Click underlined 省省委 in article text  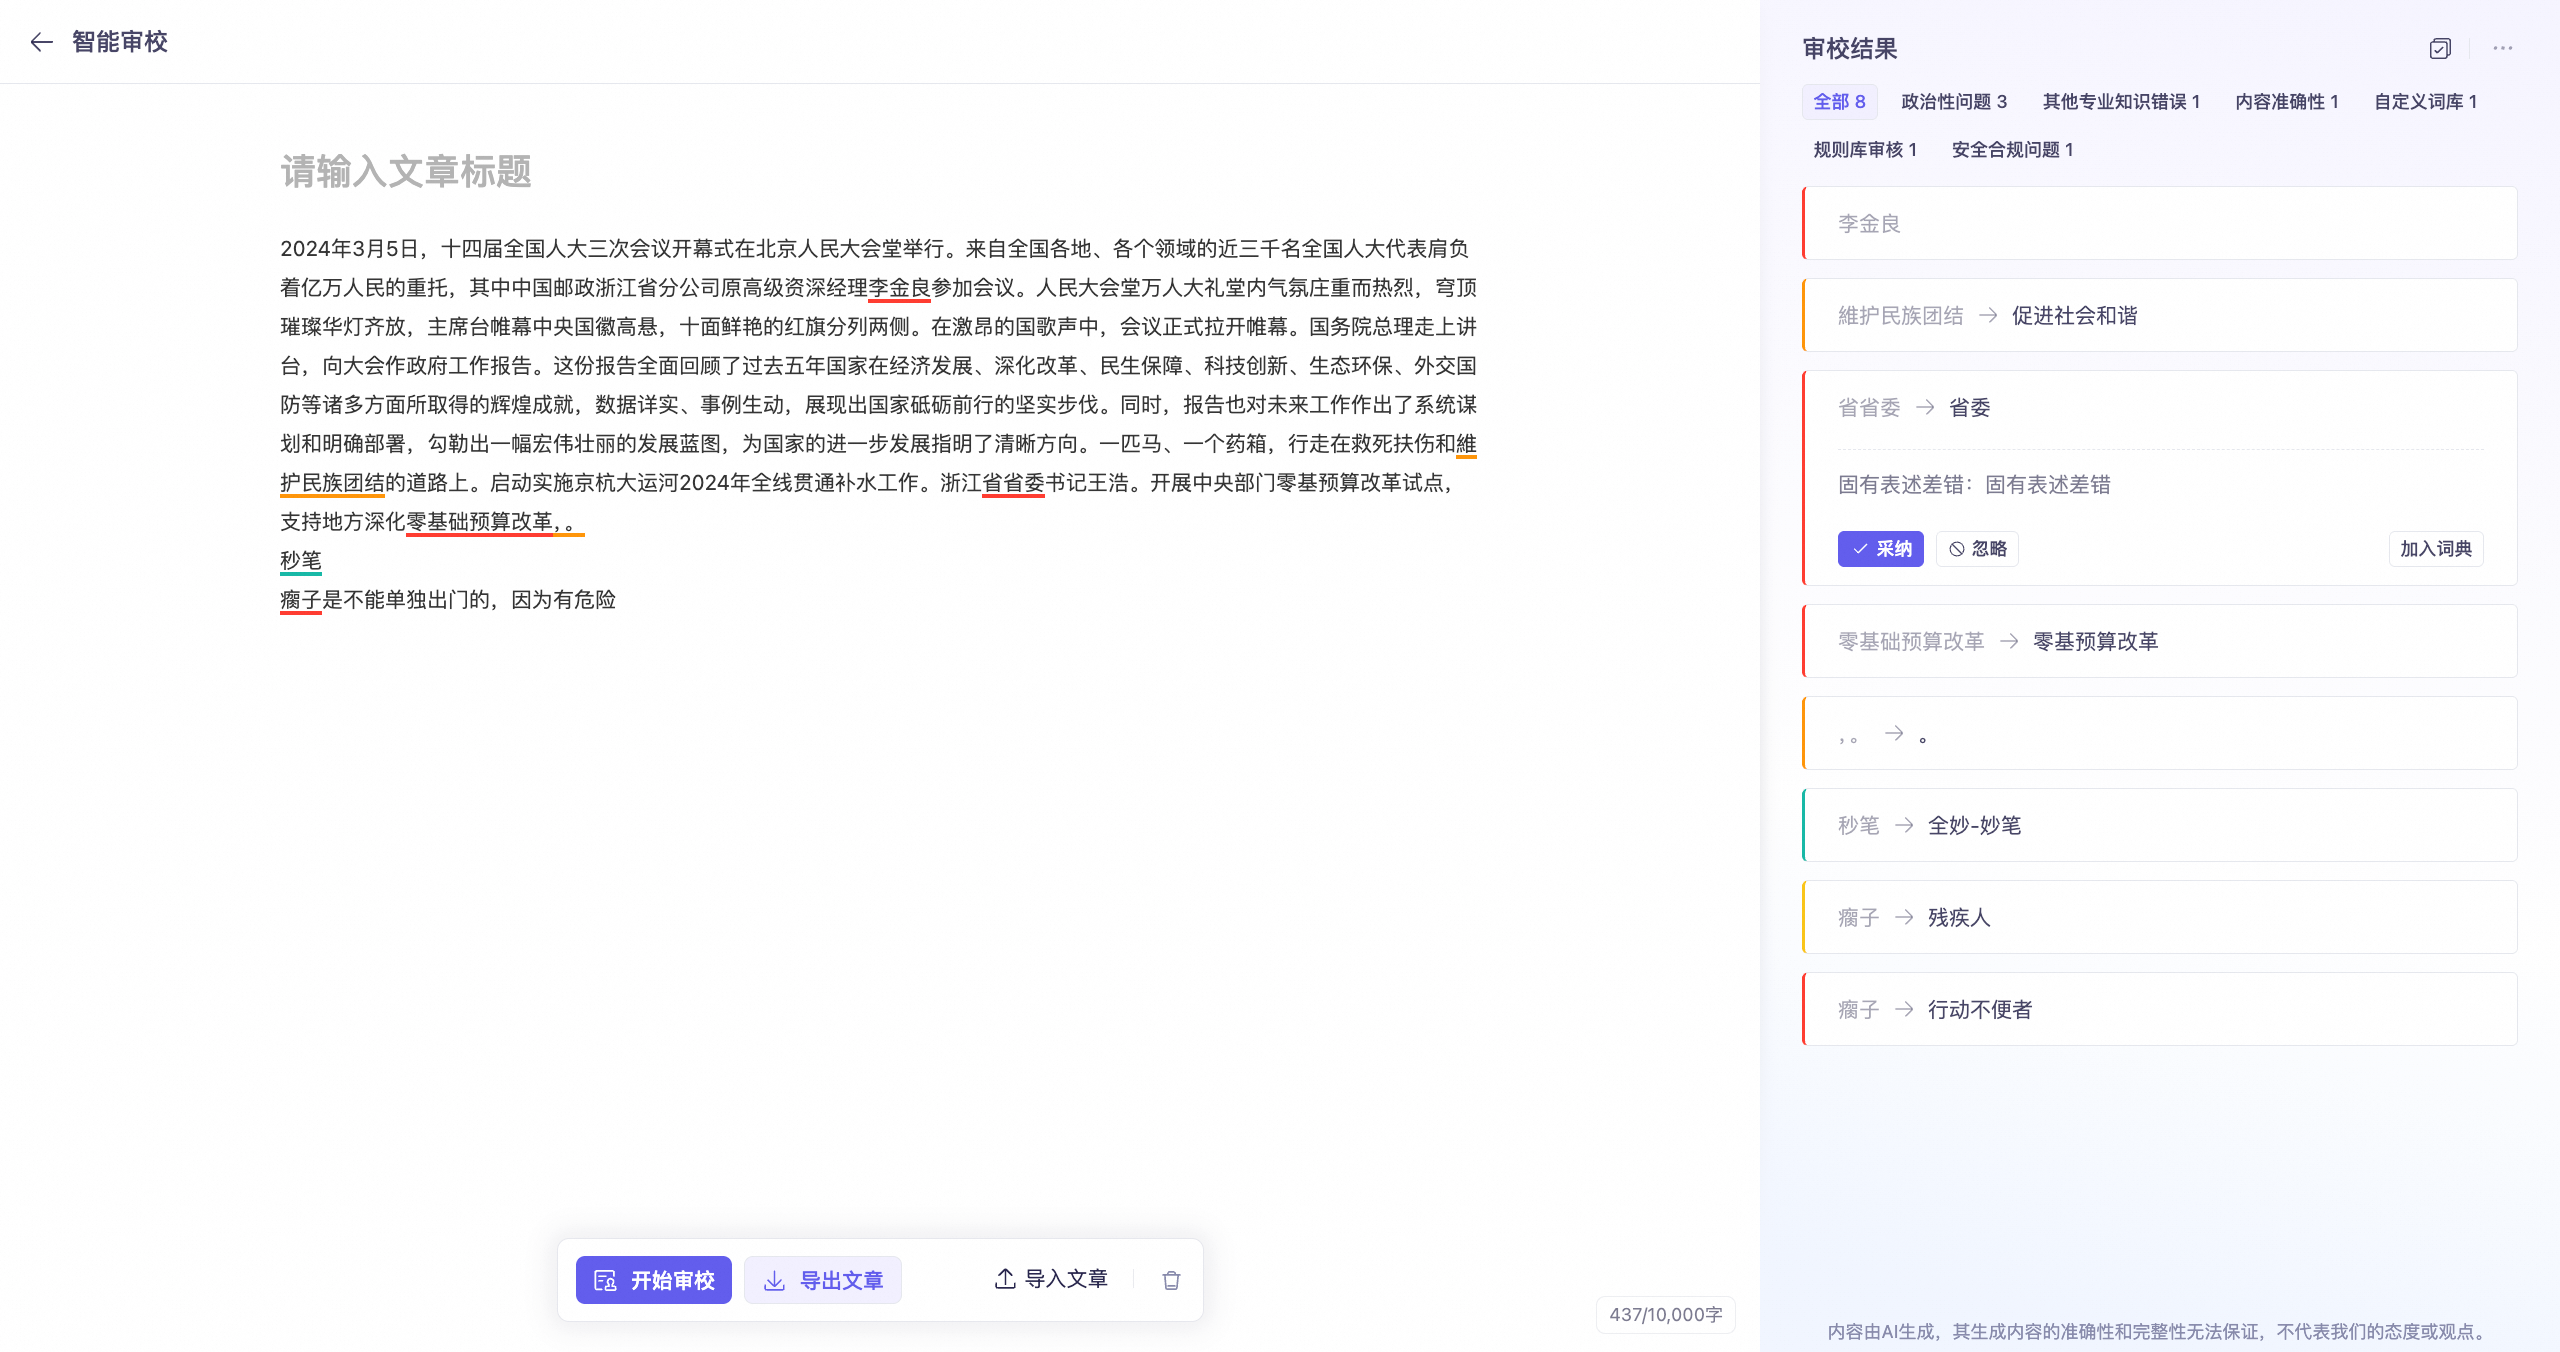pyautogui.click(x=1013, y=483)
